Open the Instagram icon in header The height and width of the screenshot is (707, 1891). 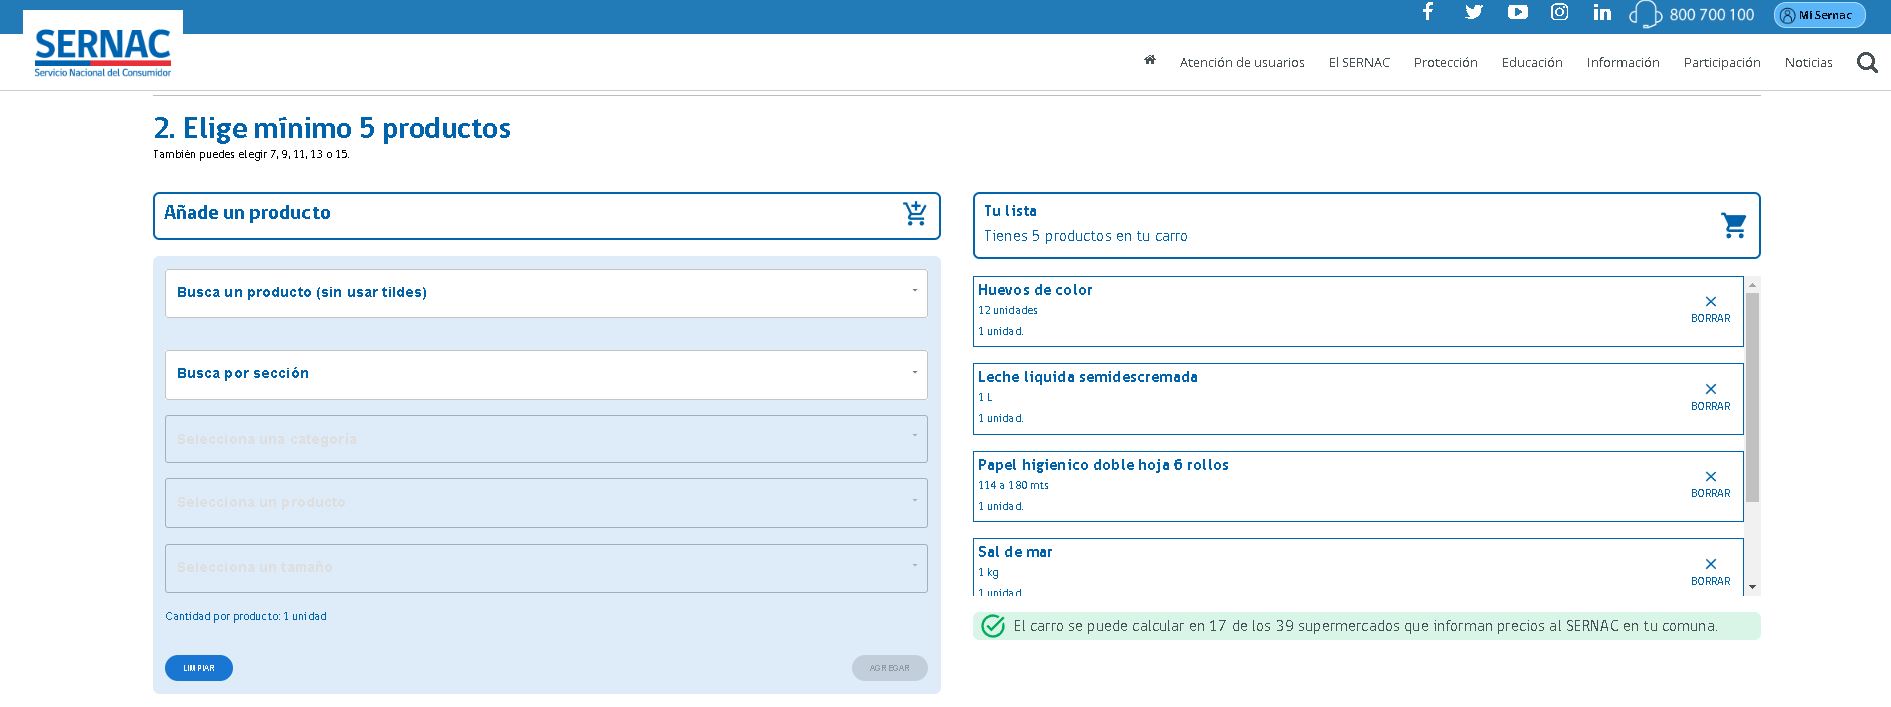(x=1559, y=12)
